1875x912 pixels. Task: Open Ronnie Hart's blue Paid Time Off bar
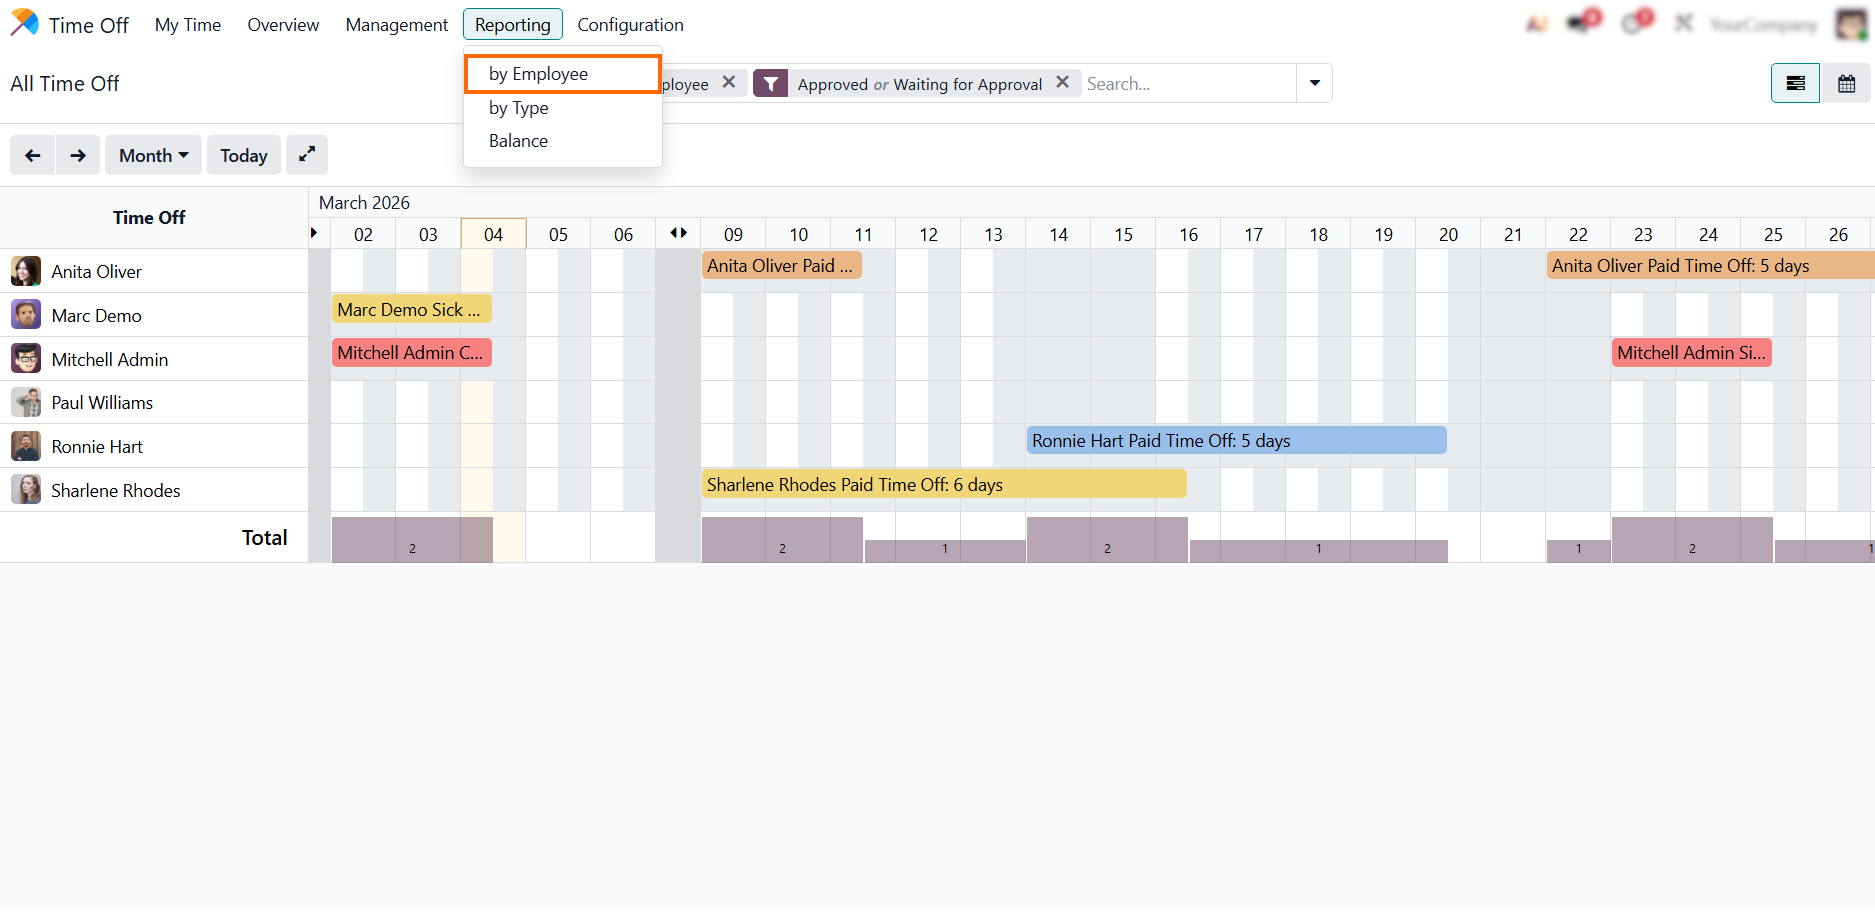click(1236, 441)
